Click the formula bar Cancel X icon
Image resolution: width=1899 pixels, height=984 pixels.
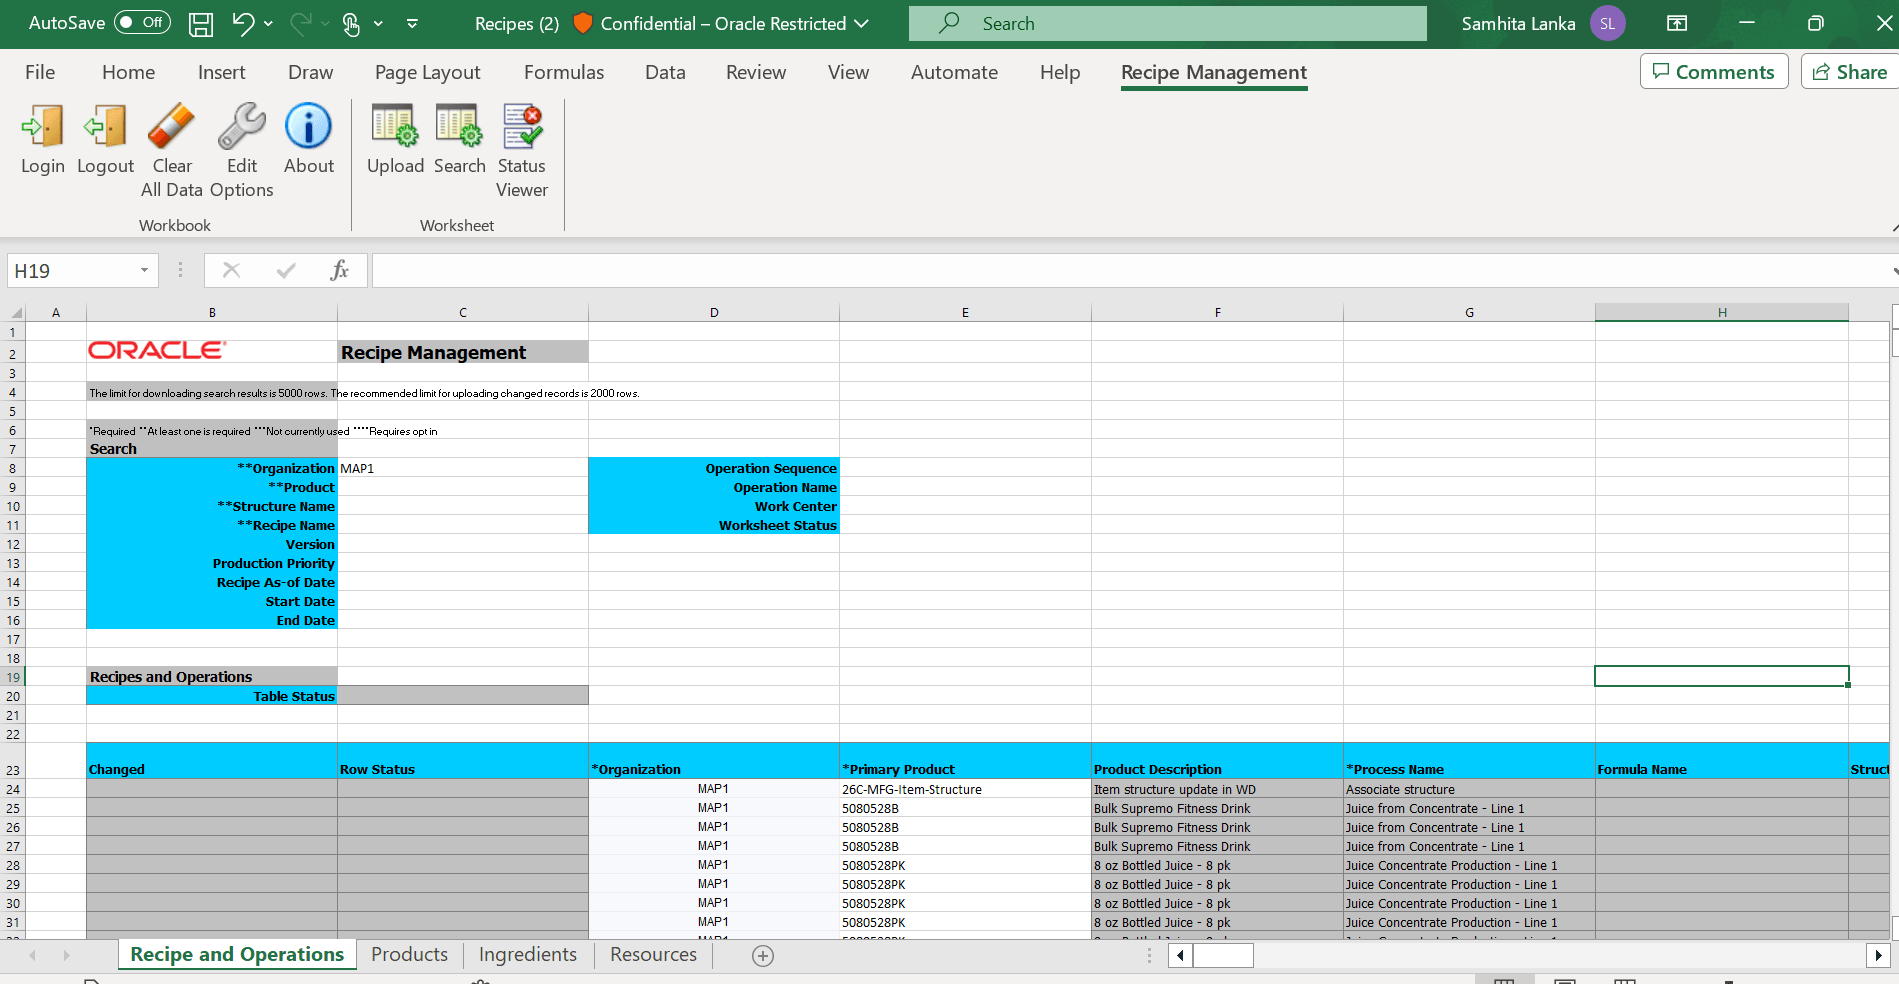[231, 270]
